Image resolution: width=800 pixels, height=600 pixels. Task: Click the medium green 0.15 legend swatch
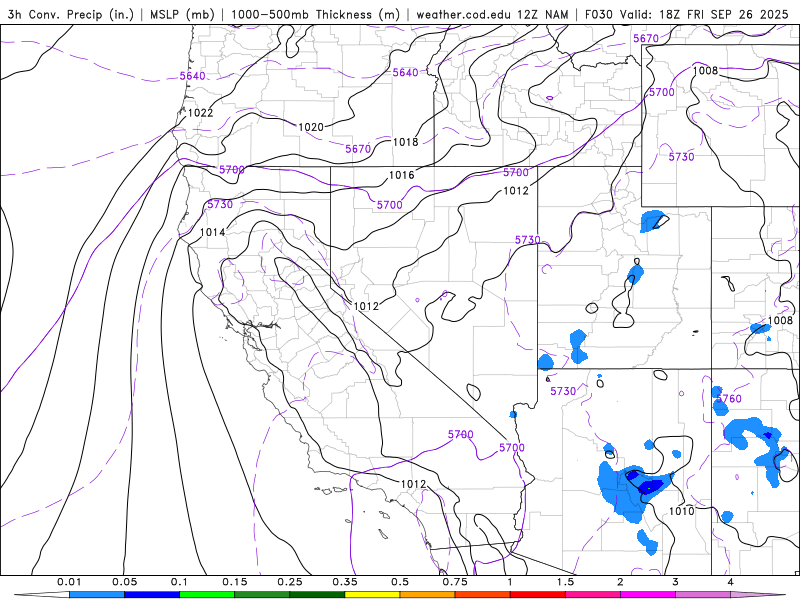tap(262, 595)
